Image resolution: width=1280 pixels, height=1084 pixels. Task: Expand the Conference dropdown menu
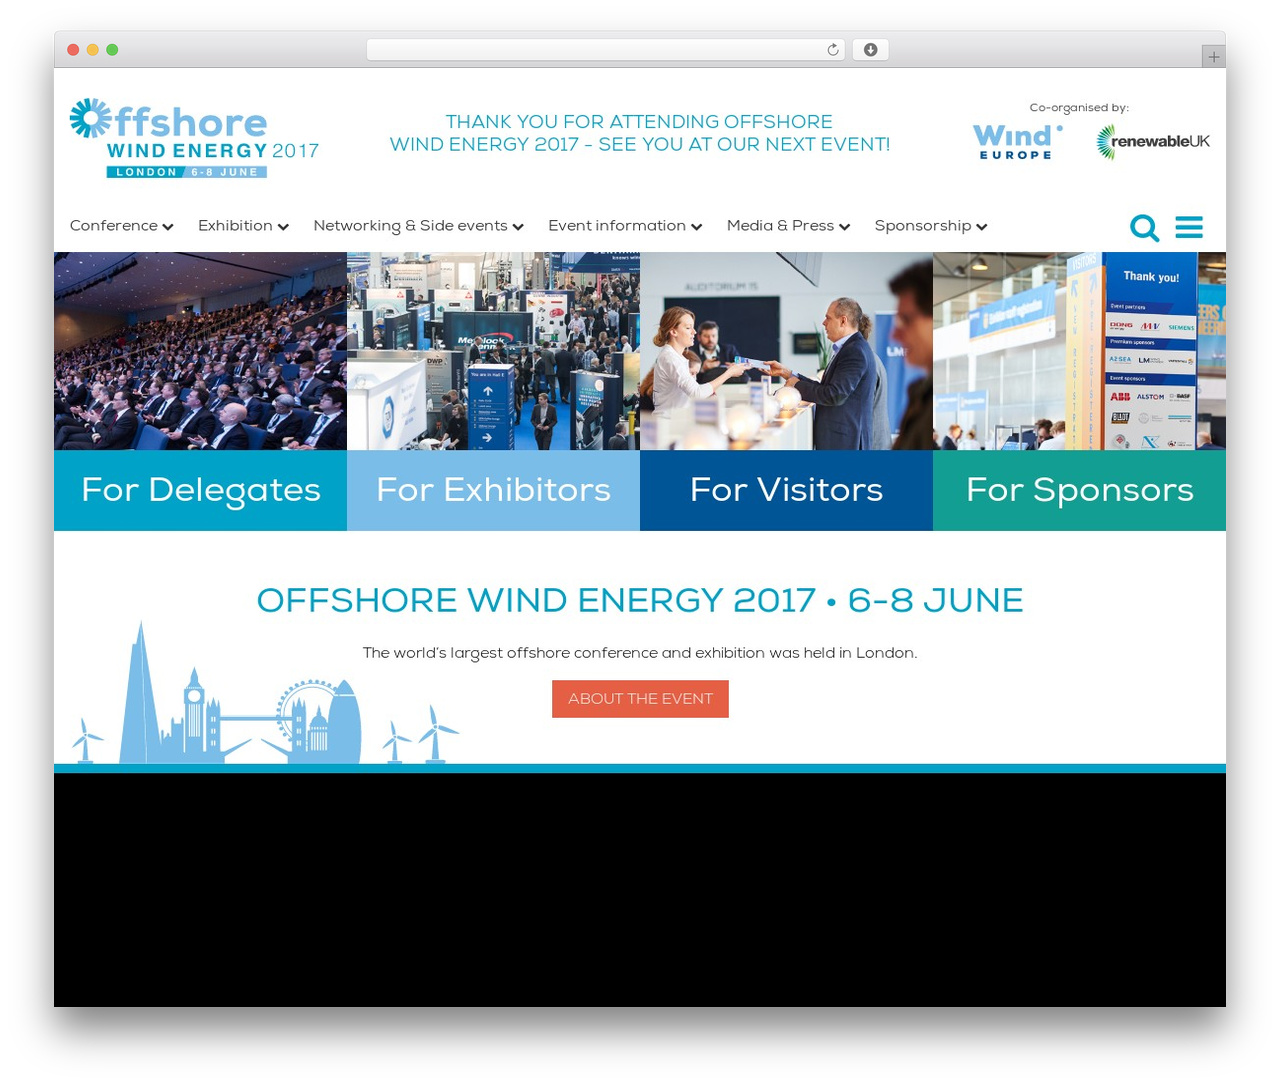(122, 226)
